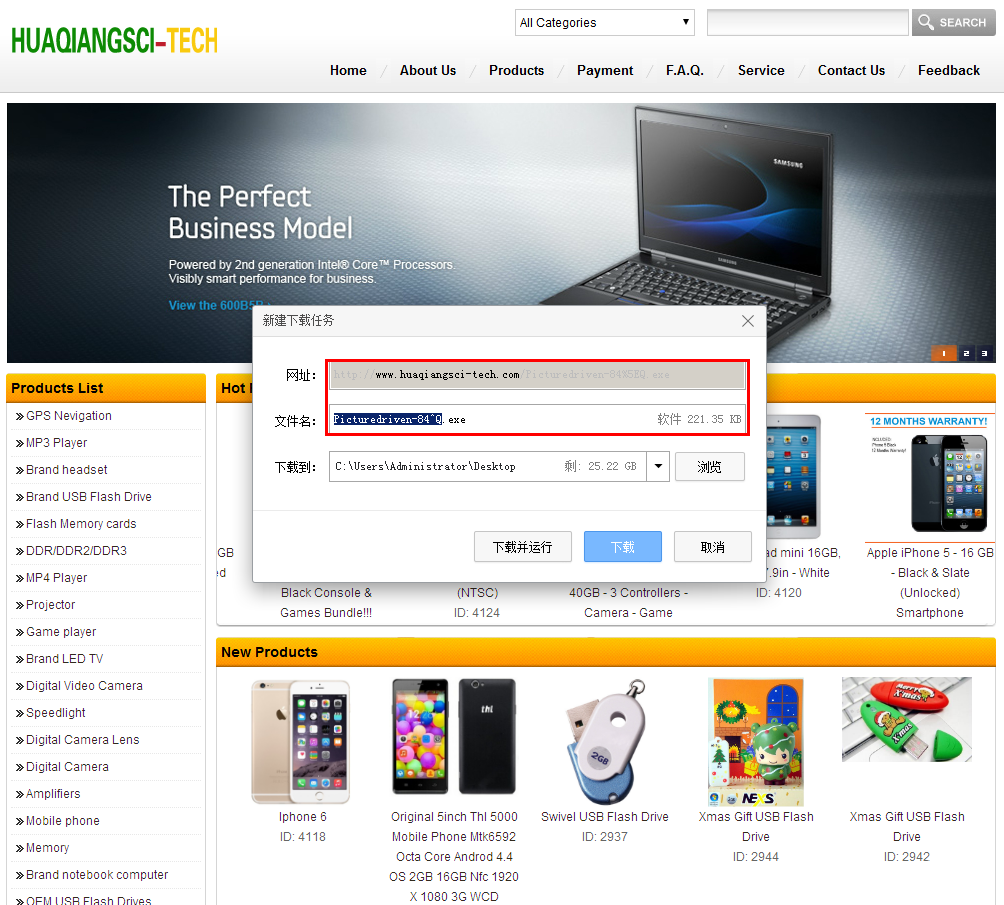Viewport: 1004px width, 905px height.
Task: Open Brand notebook computer category
Action: point(97,874)
